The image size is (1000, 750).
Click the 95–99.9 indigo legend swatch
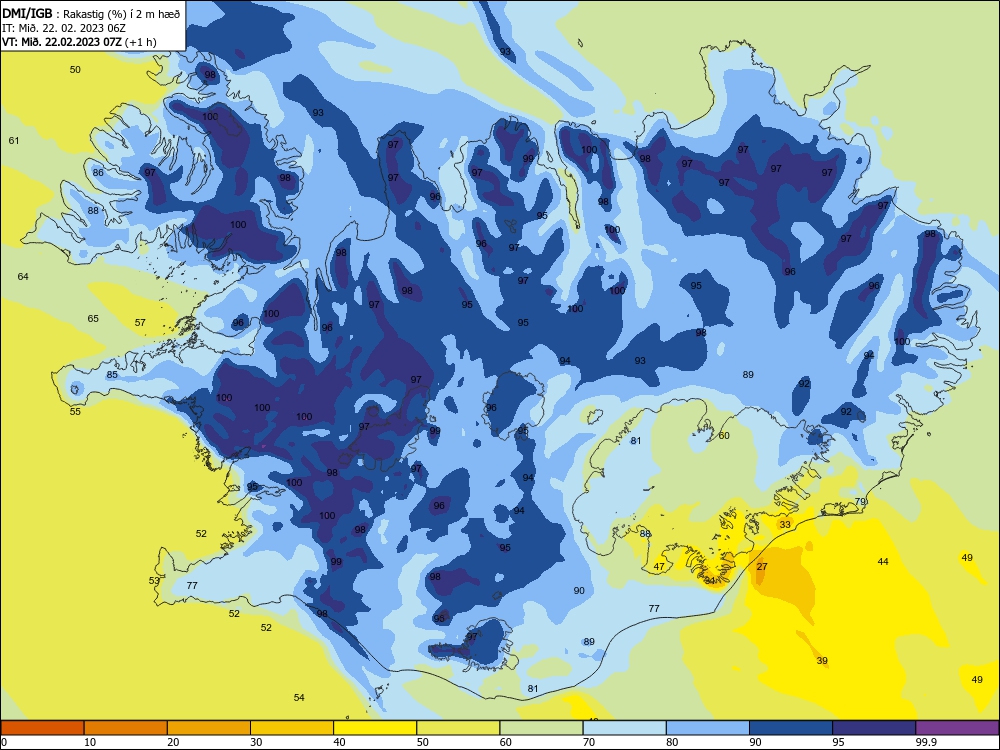coord(874,728)
